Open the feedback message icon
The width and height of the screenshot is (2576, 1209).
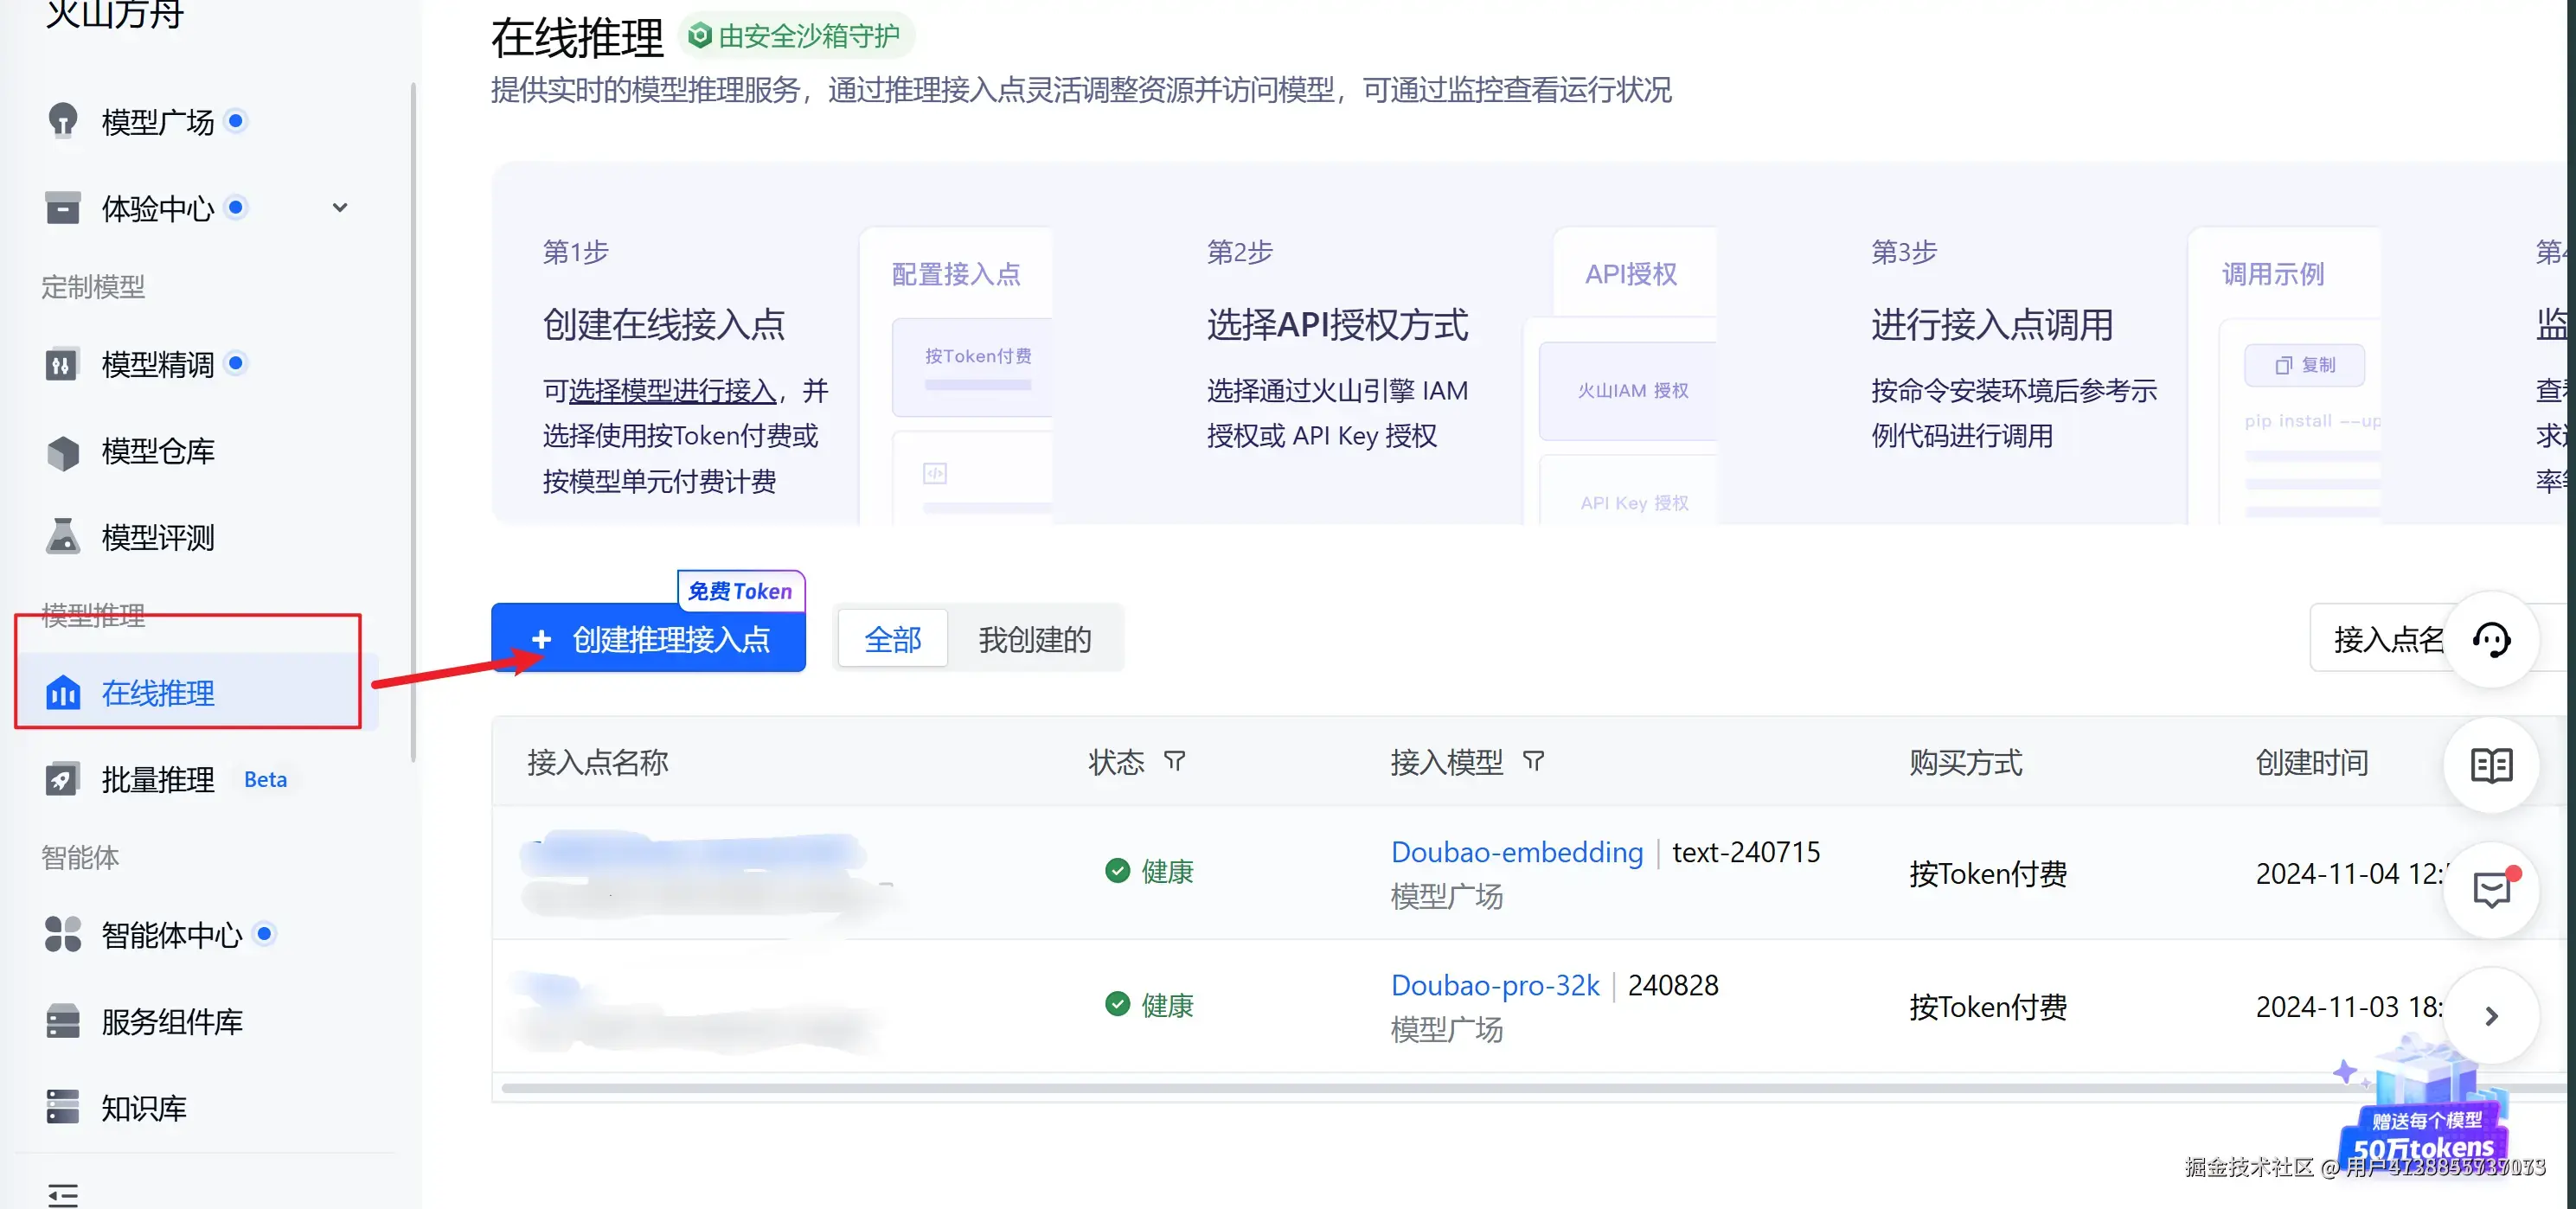click(x=2490, y=889)
